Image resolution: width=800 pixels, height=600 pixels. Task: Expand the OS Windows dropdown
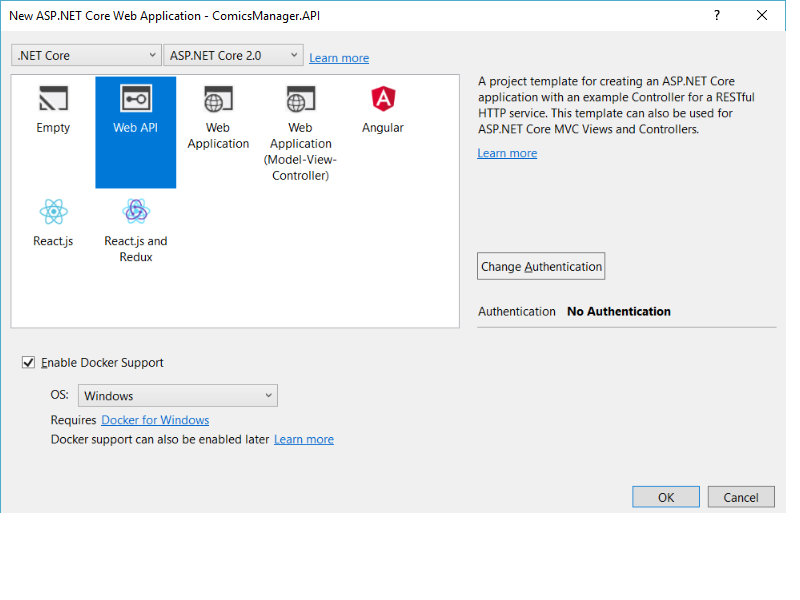[178, 395]
